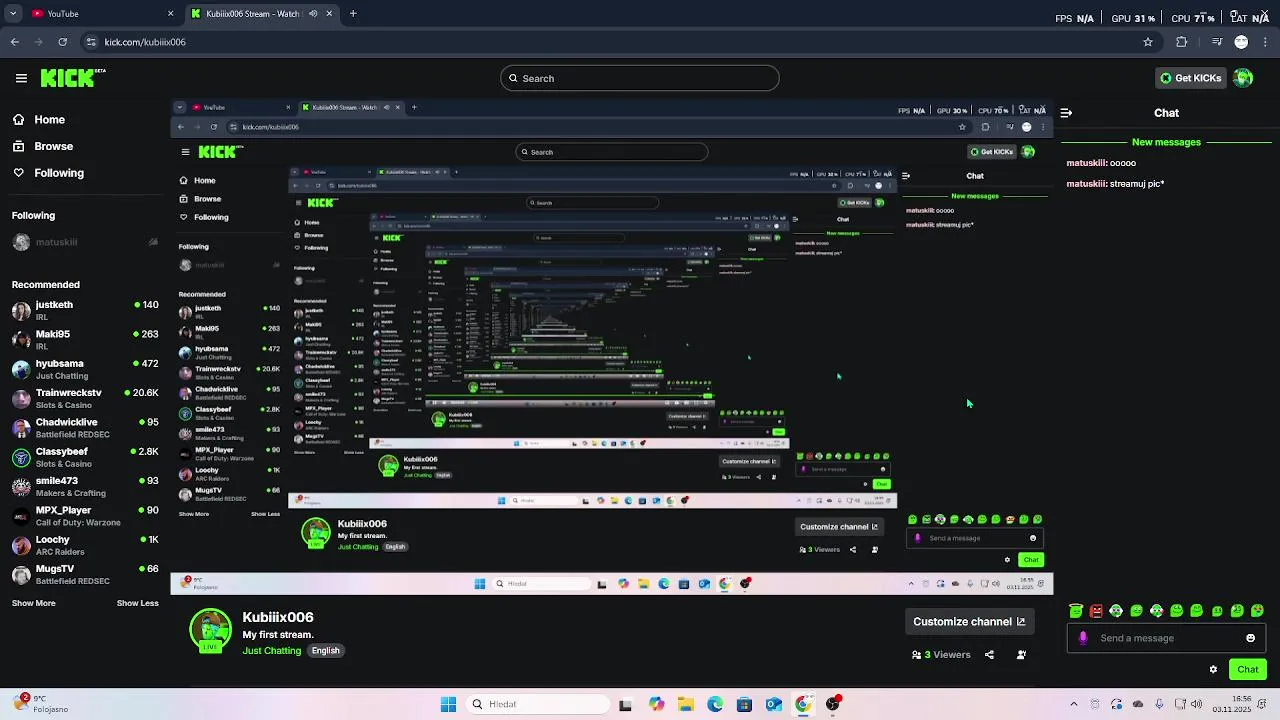
Task: Open the tab search dropdown
Action: click(x=13, y=14)
